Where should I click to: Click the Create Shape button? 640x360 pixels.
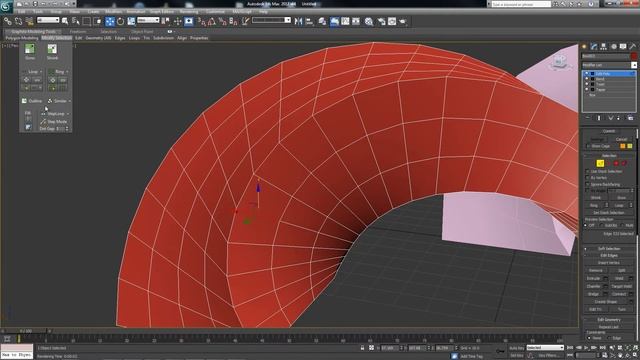tap(606, 302)
